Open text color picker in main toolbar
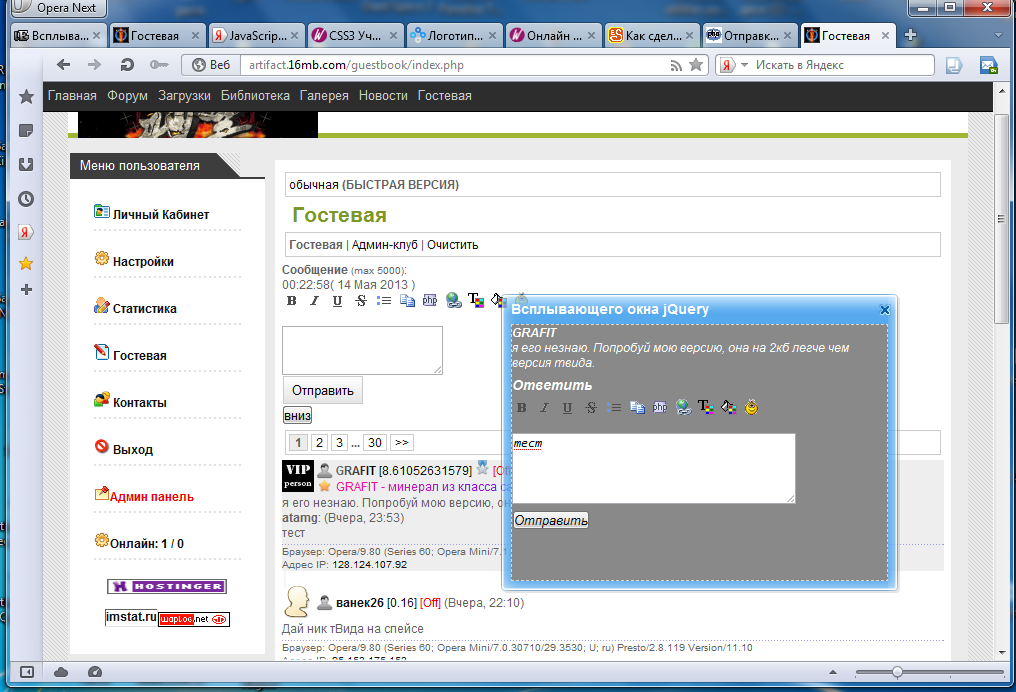 [476, 300]
